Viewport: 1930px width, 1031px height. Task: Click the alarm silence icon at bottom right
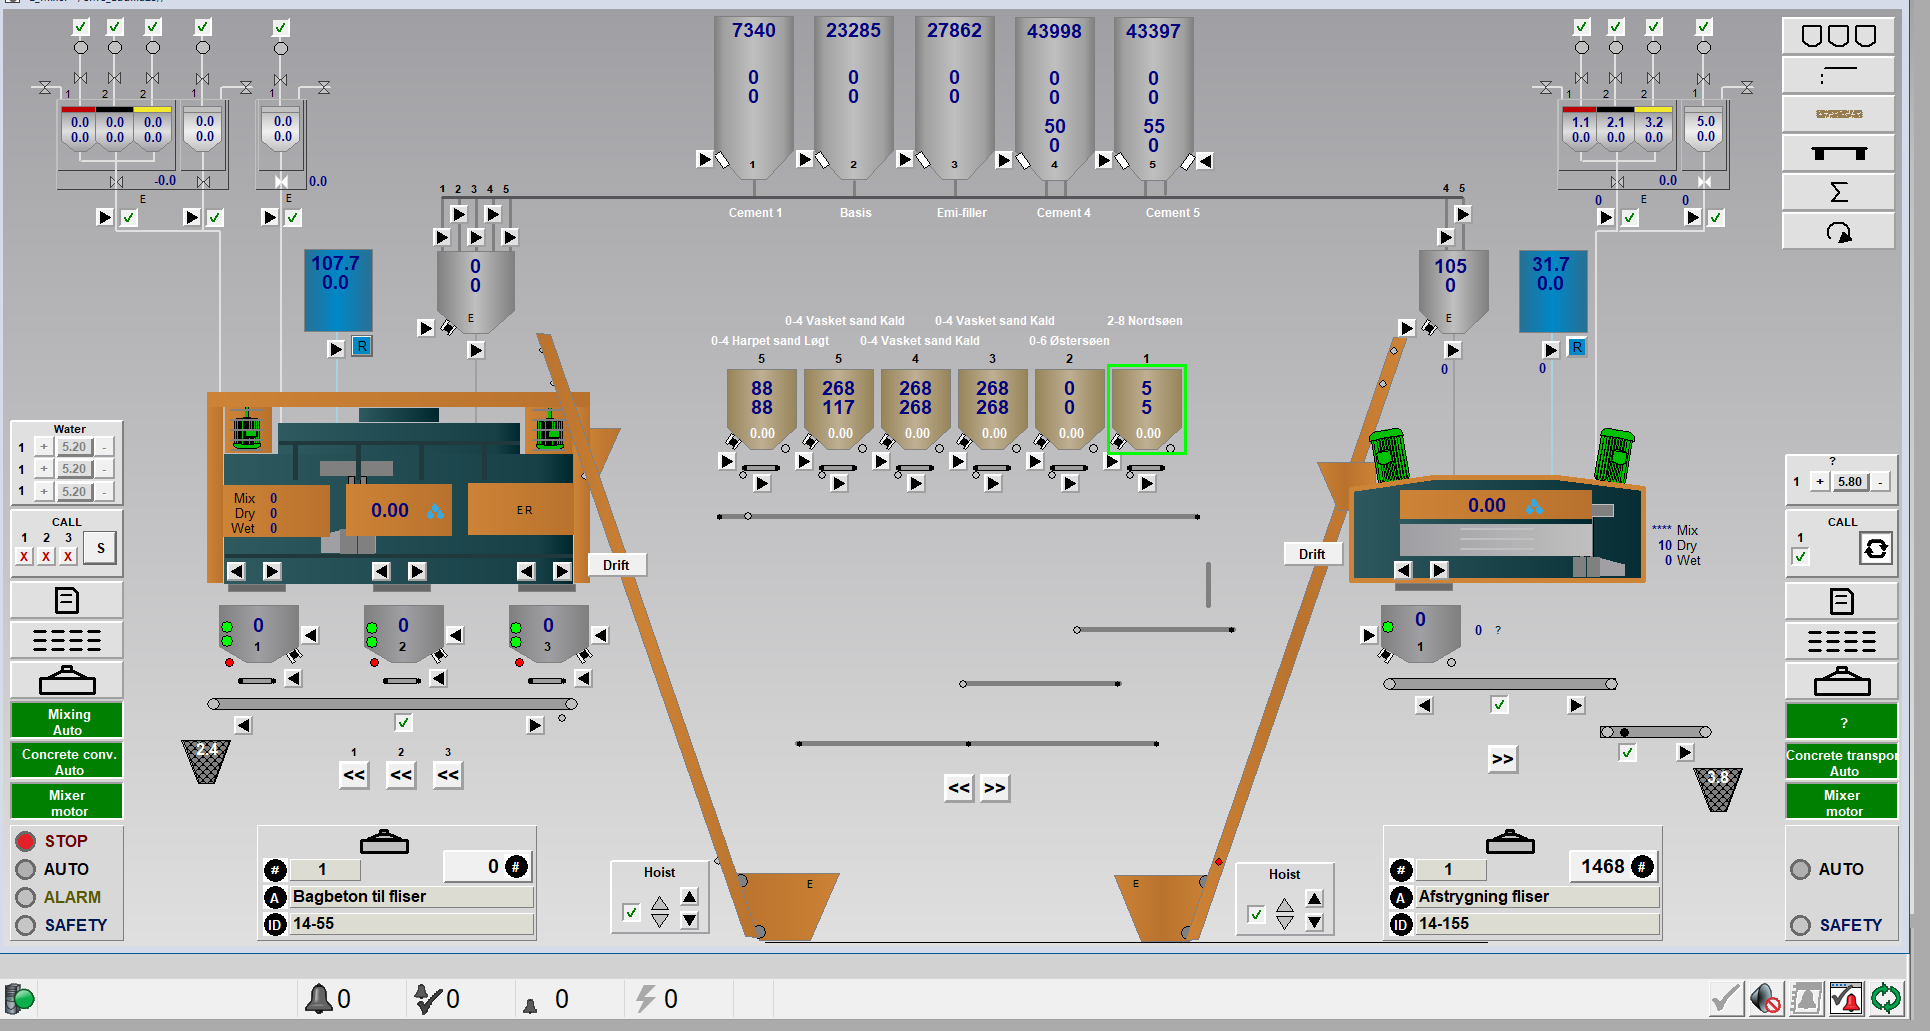(x=1765, y=998)
